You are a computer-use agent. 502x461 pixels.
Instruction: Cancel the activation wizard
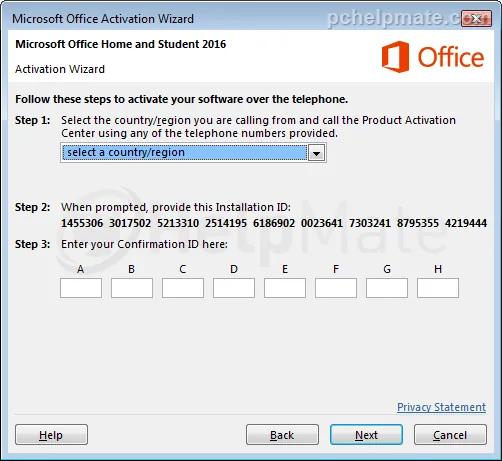click(x=450, y=435)
